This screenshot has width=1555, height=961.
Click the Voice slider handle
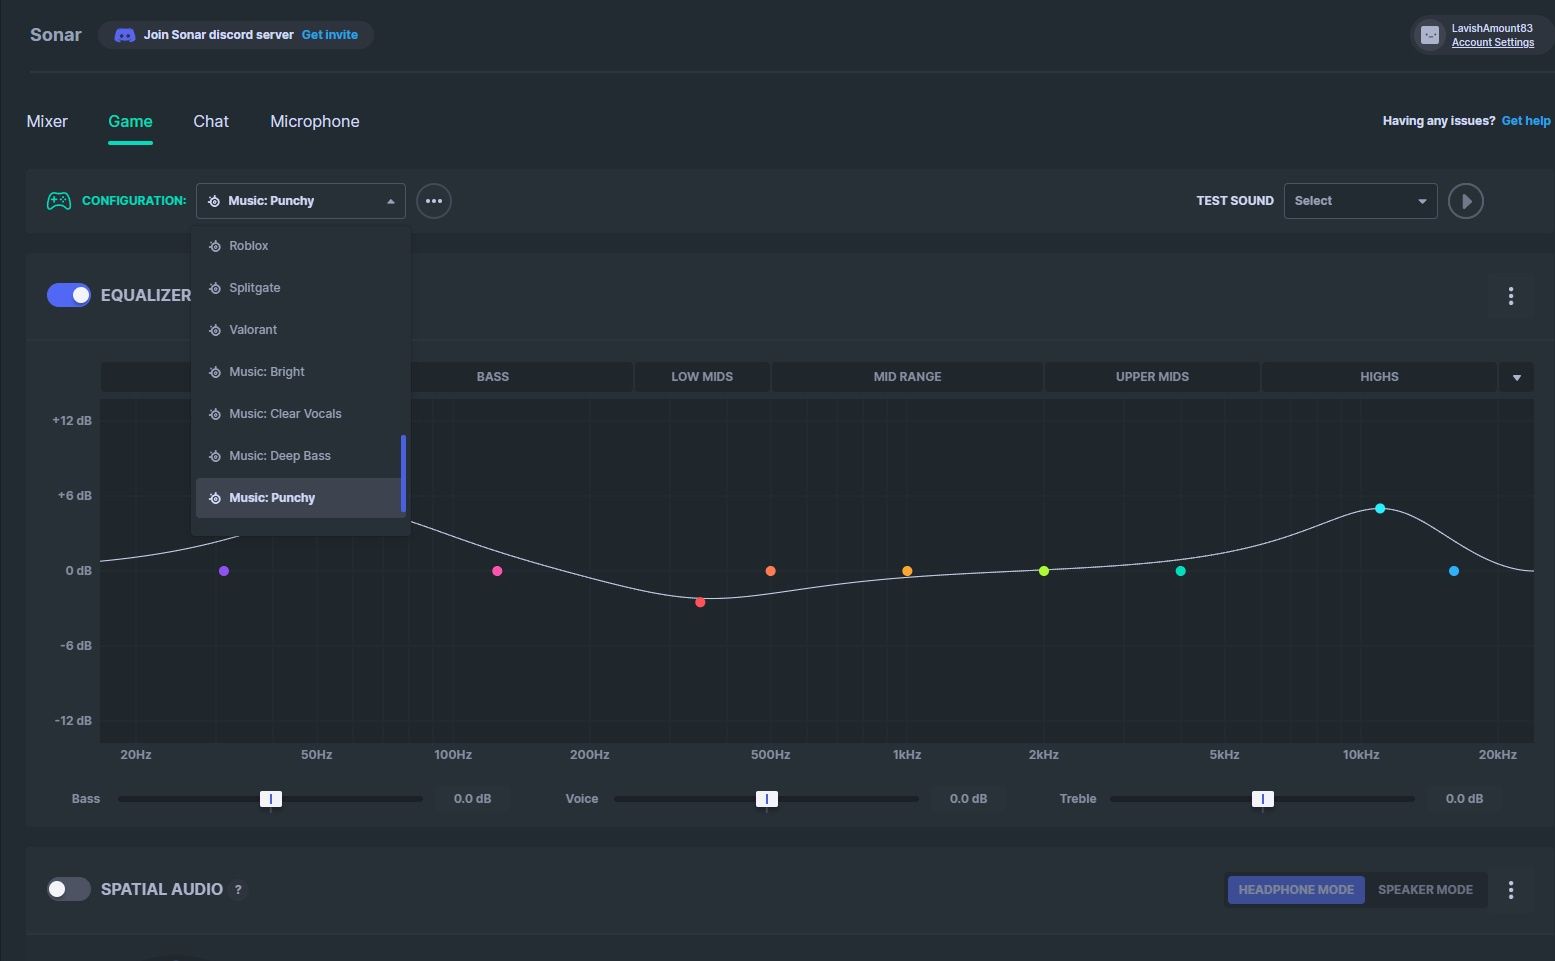766,799
